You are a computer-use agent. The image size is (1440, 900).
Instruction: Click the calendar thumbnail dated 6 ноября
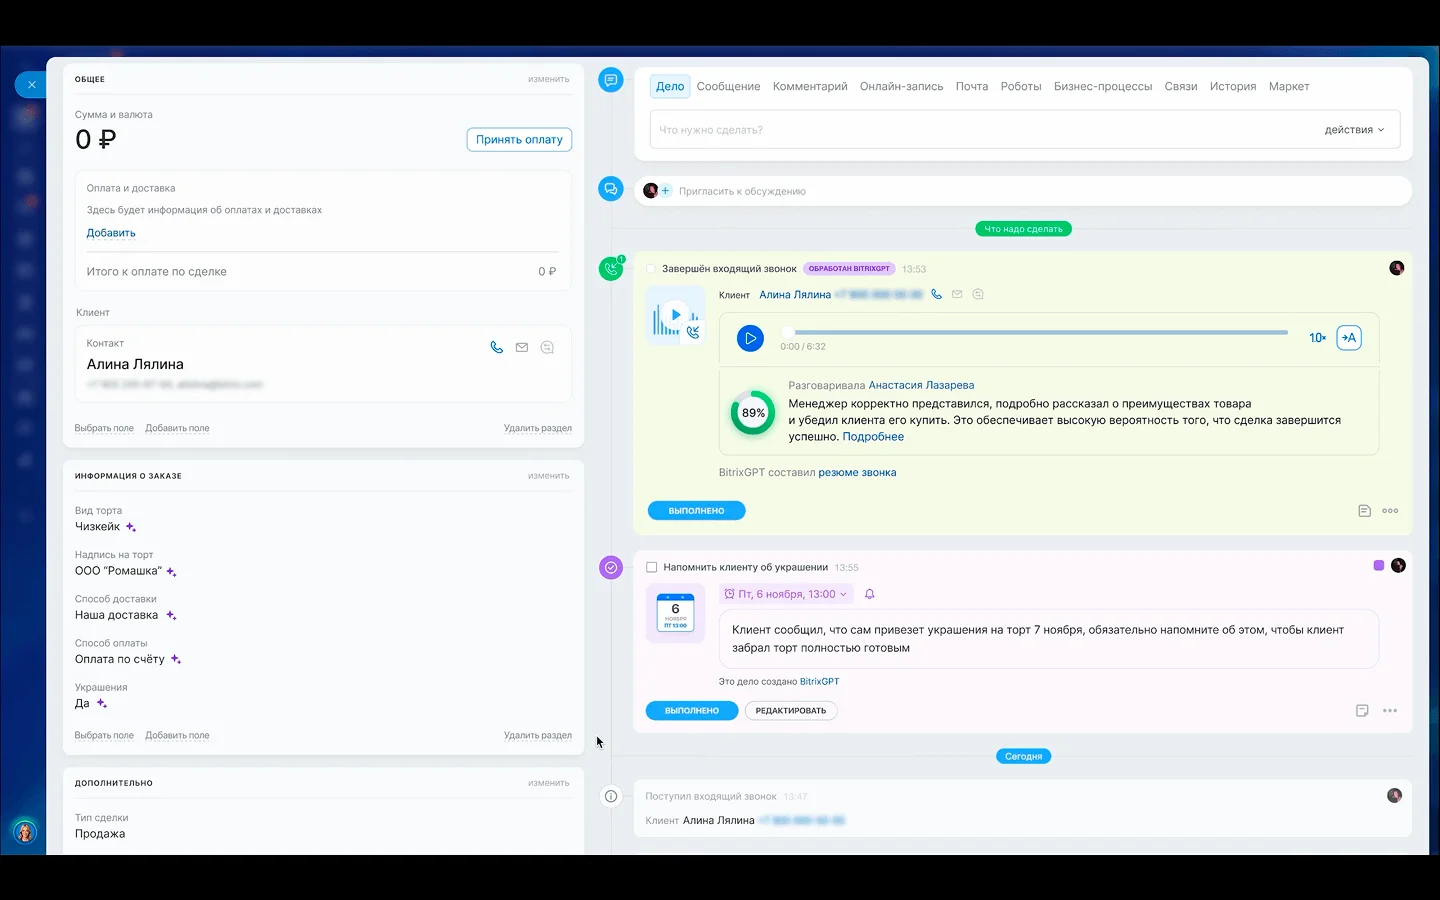(x=675, y=613)
